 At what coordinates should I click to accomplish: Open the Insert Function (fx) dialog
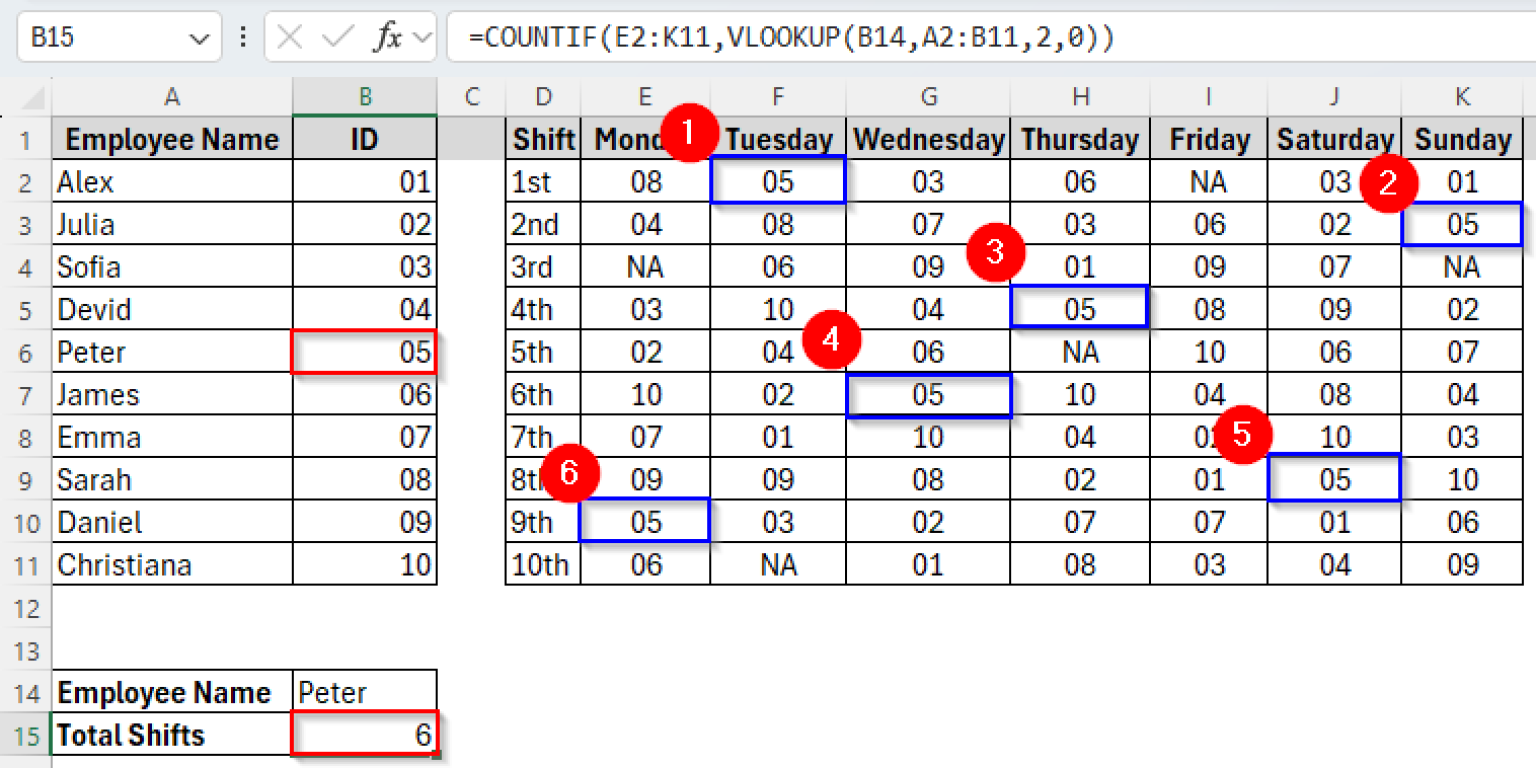389,36
